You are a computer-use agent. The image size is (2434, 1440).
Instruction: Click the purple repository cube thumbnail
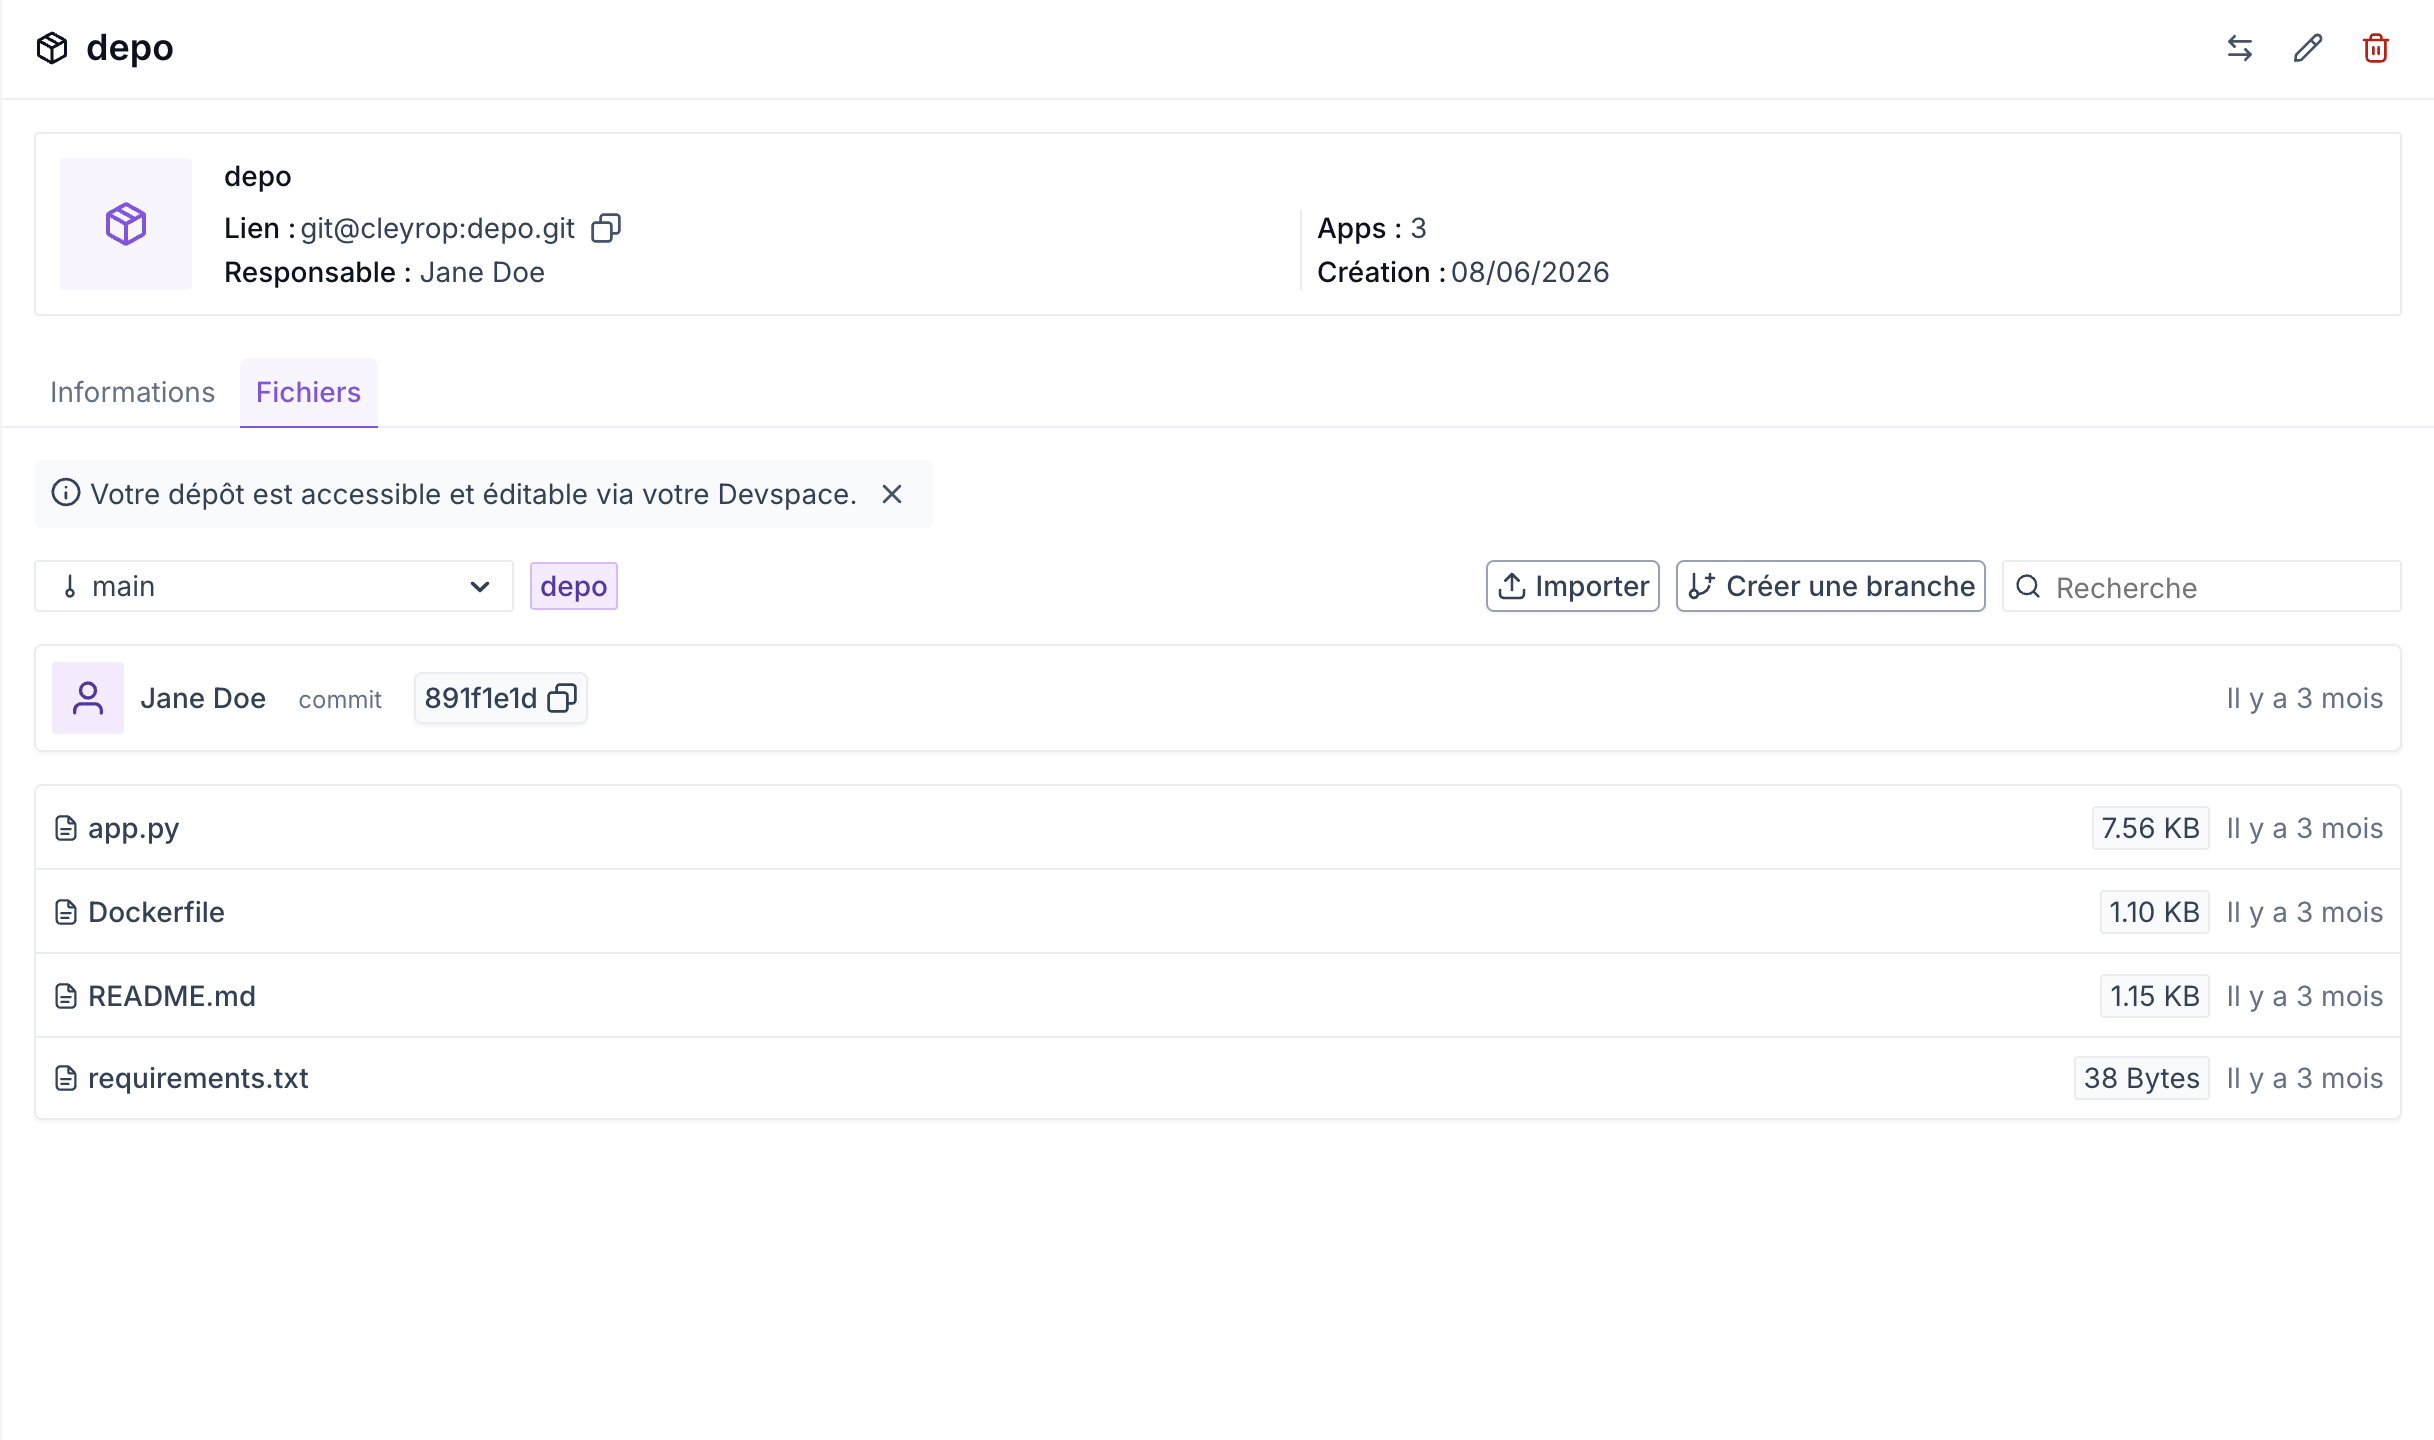pyautogui.click(x=126, y=224)
